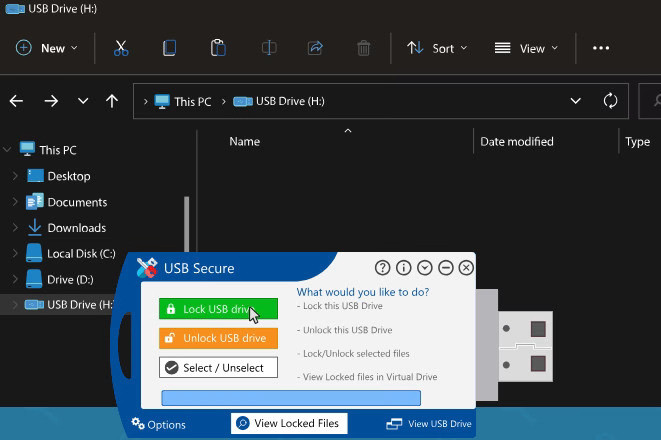
Task: Open USB Secure help question mark icon
Action: click(x=382, y=268)
